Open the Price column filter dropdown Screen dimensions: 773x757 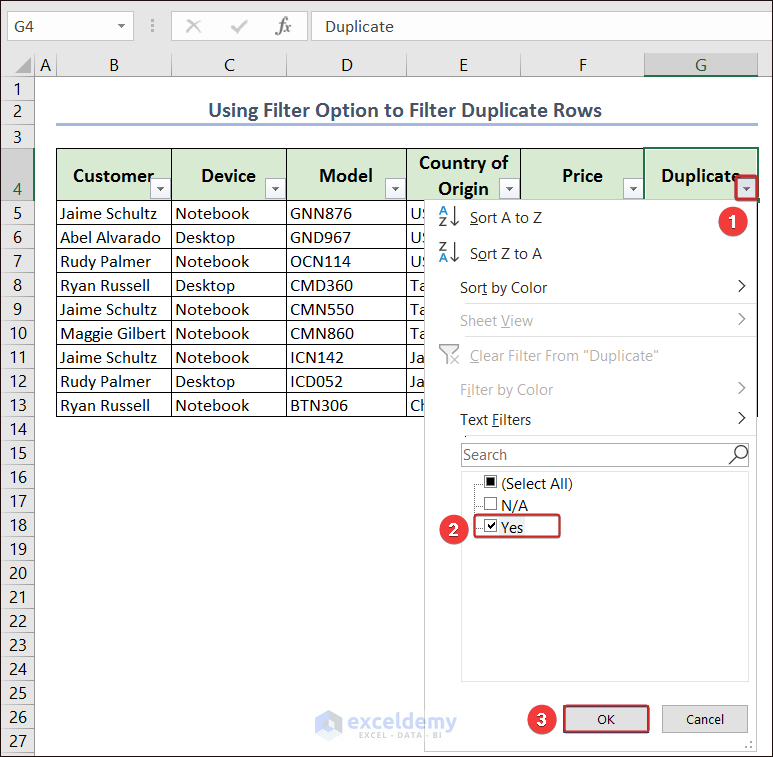tap(633, 189)
